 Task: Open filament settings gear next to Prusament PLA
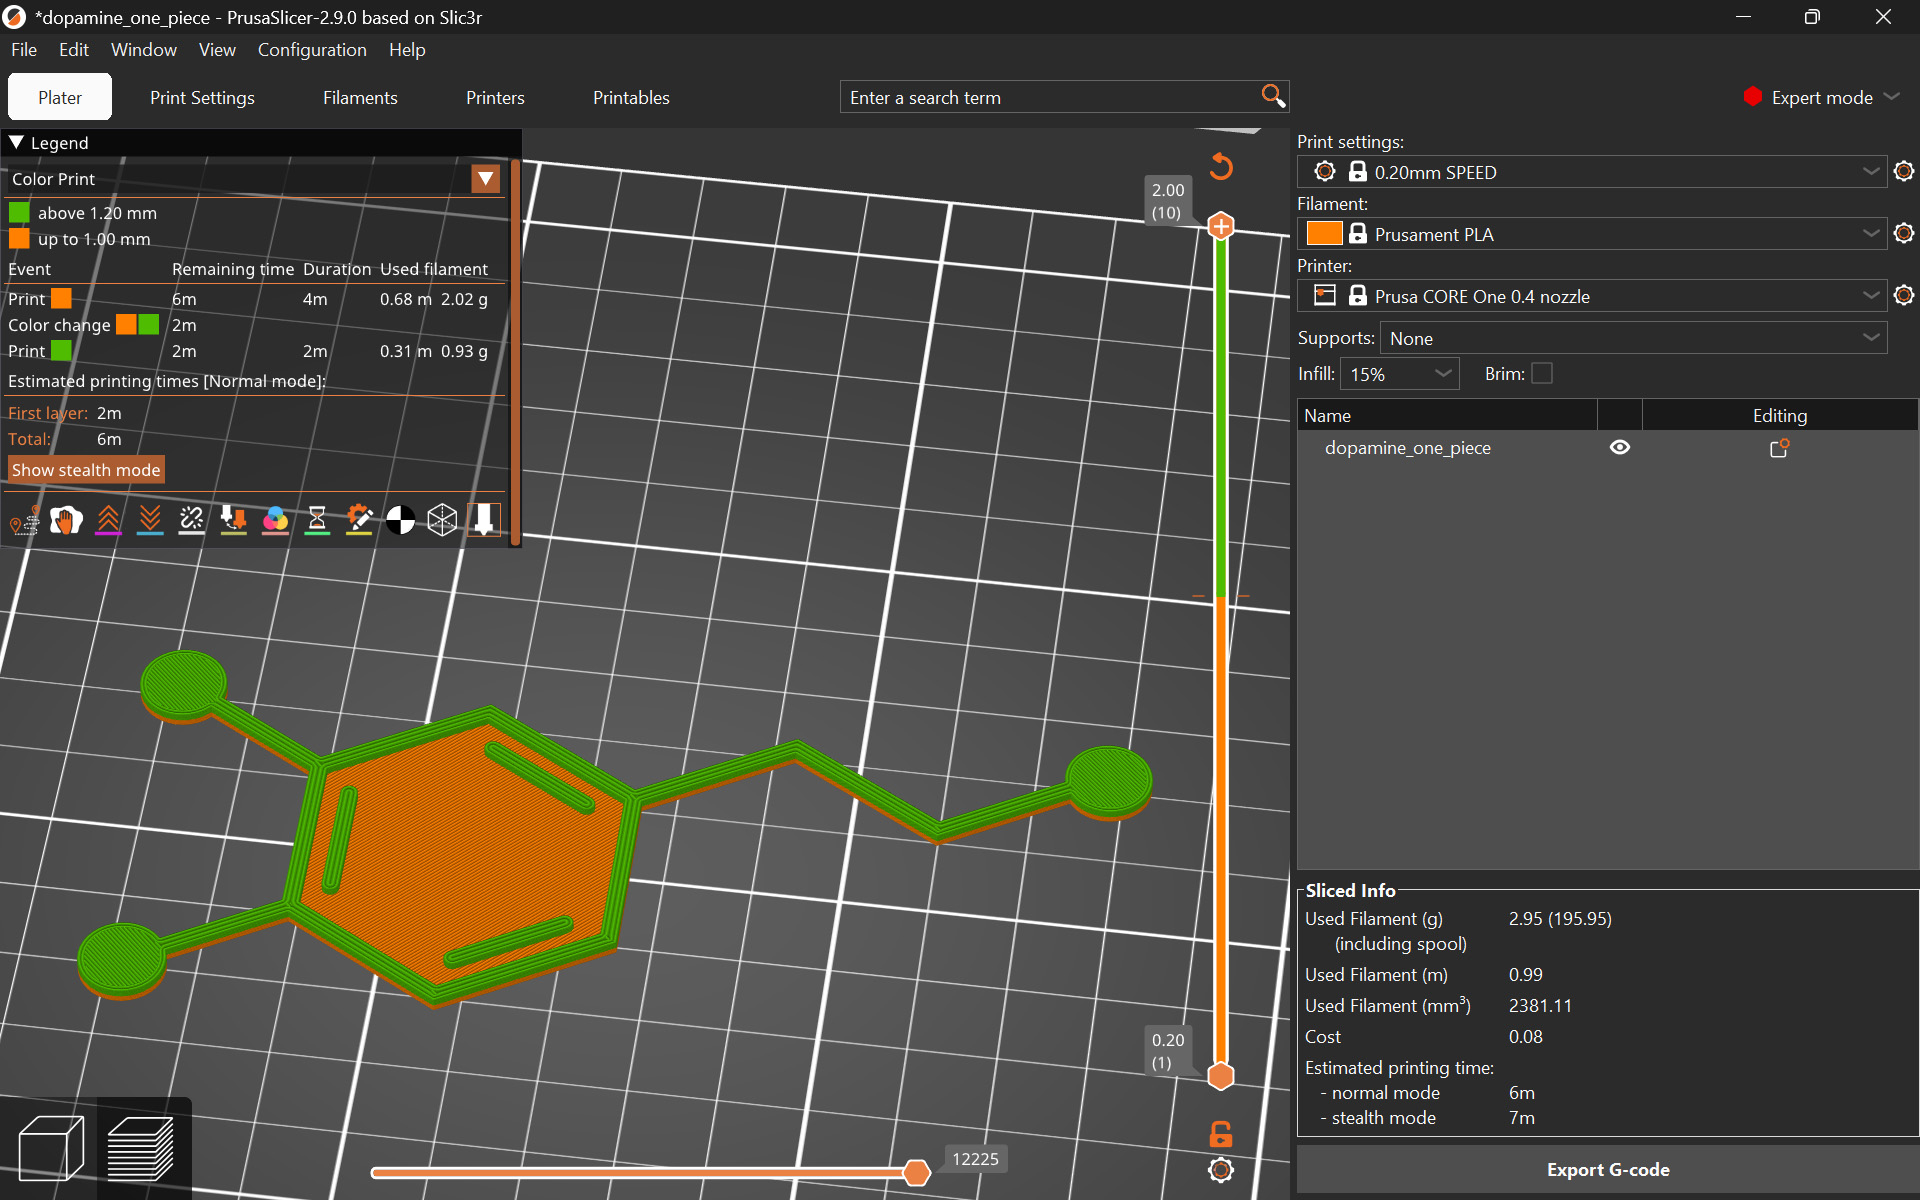pos(1904,234)
